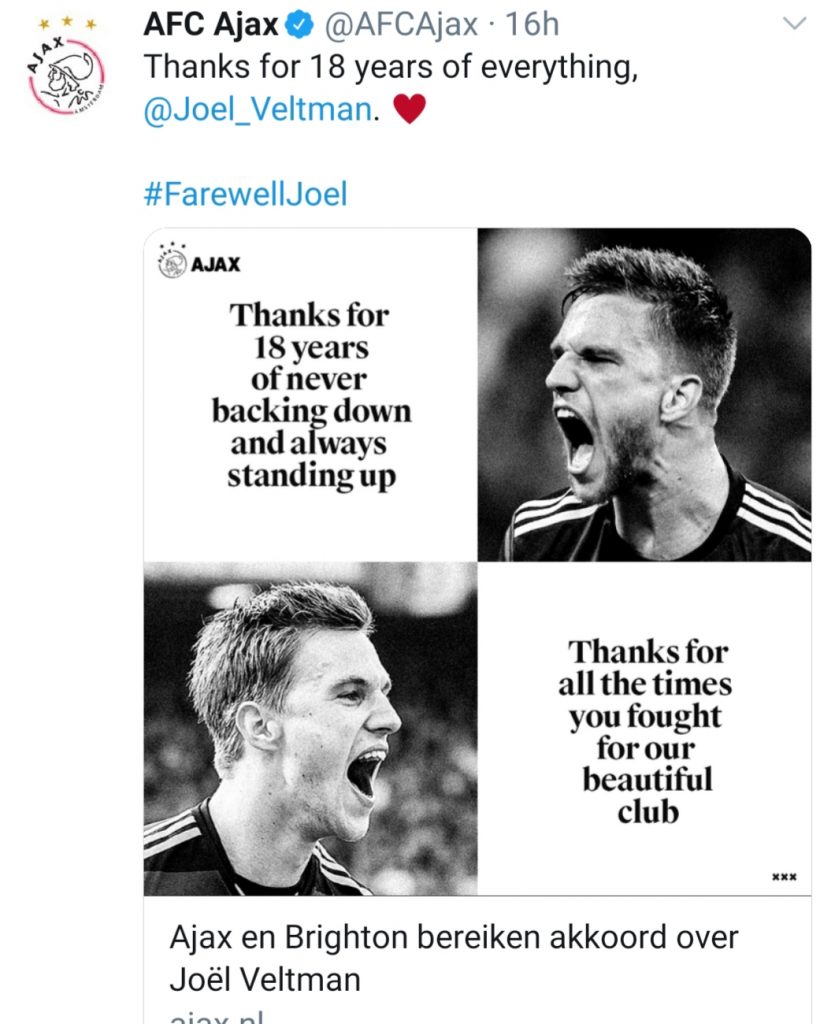
Task: Open the AFC Ajax display name
Action: 211,25
